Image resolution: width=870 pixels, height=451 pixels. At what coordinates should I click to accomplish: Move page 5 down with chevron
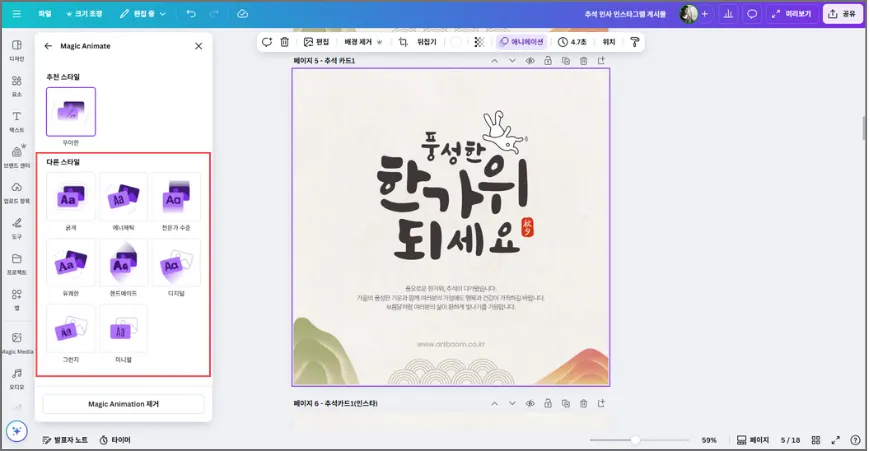pyautogui.click(x=512, y=61)
